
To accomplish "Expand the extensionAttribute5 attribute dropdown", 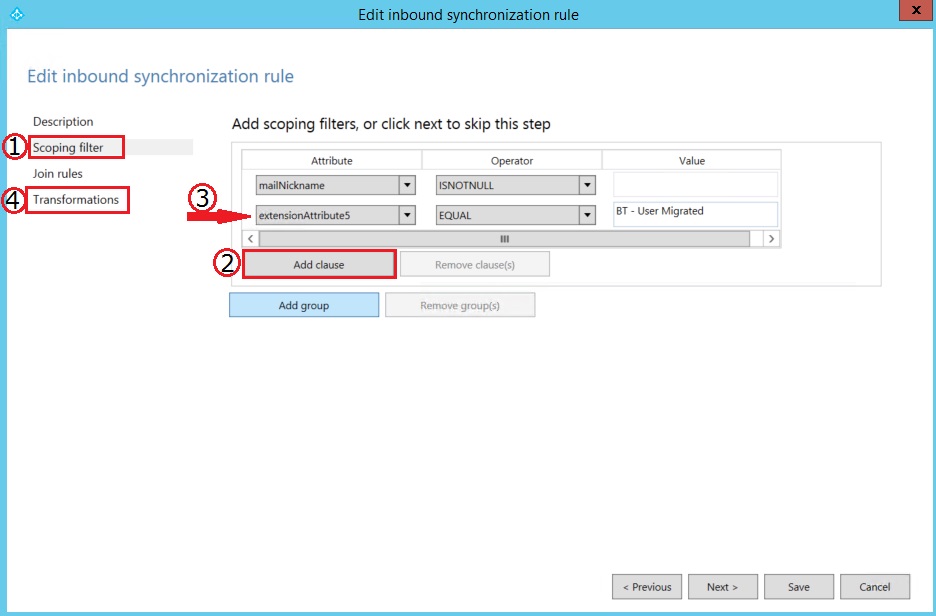I will click(x=407, y=215).
